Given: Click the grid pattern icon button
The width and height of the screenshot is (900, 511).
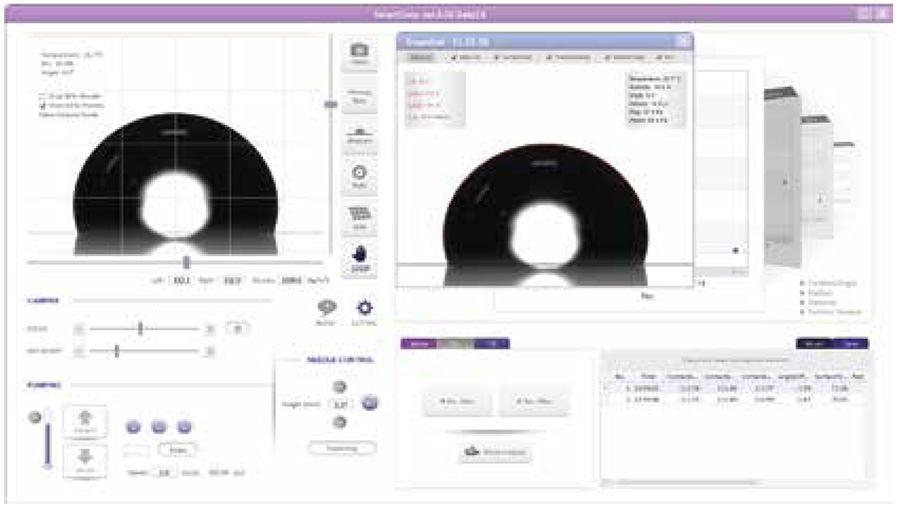Looking at the screenshot, I should [359, 218].
